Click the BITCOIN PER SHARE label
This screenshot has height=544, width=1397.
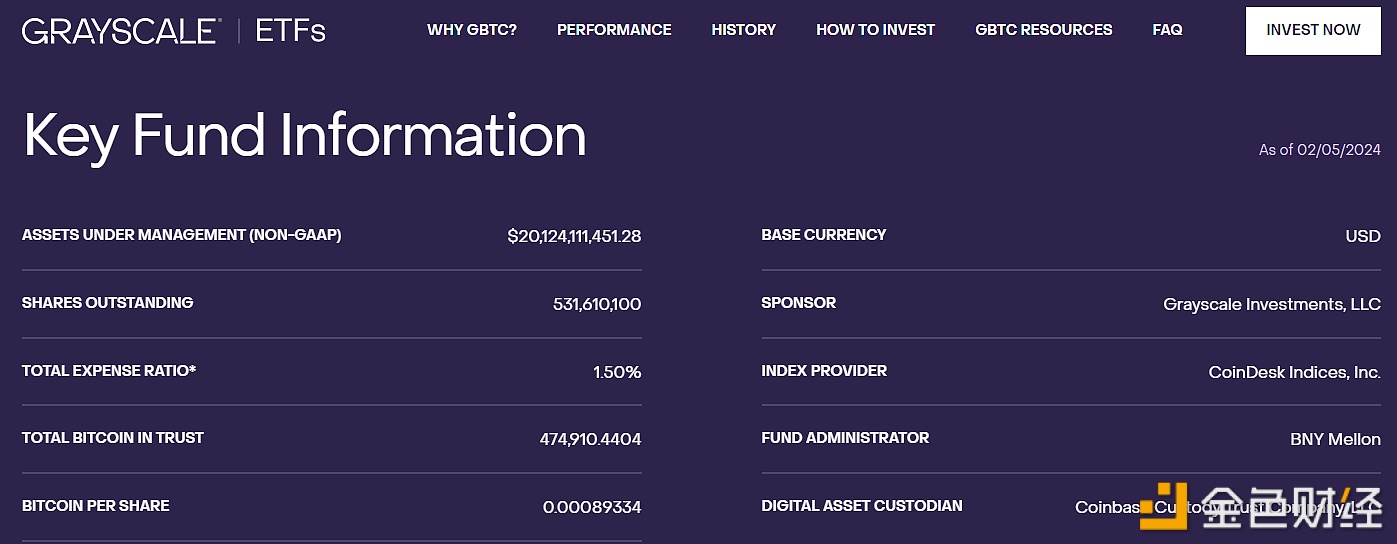tap(96, 506)
